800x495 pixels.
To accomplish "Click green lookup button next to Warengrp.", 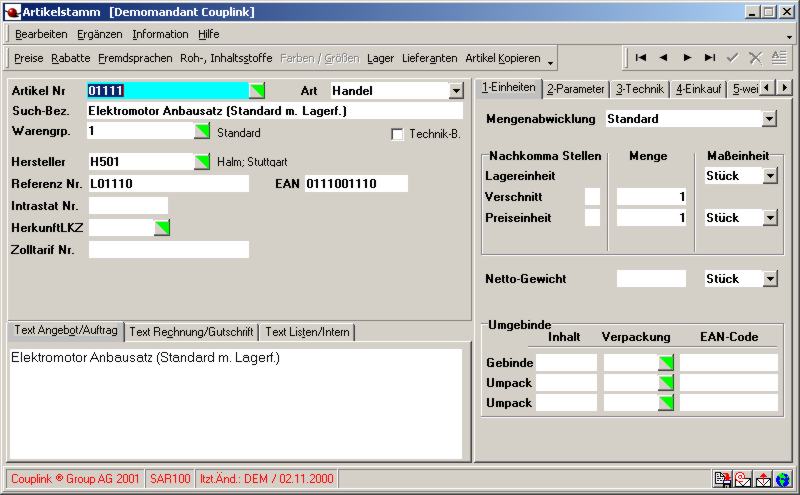I will click(x=202, y=131).
